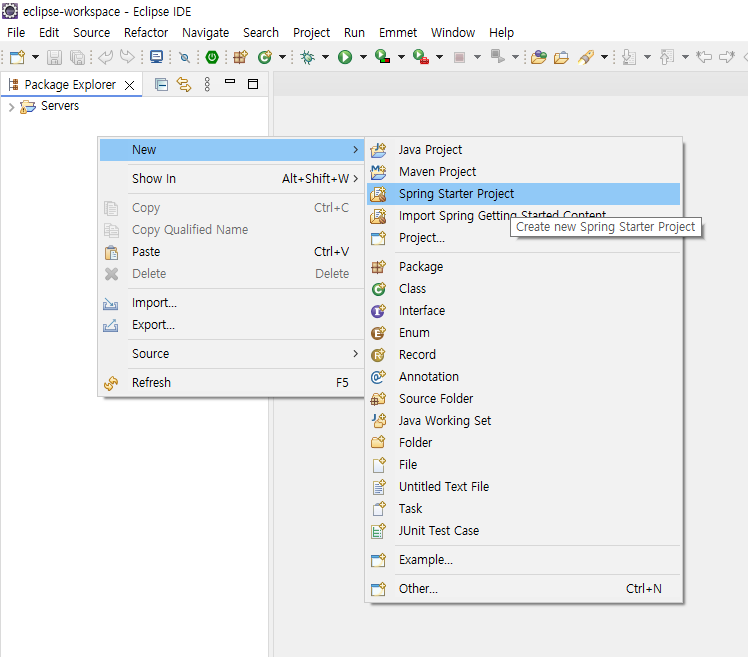Viewport: 748px width, 657px height.
Task: Click the Next Annotation toolbar icon
Action: click(x=629, y=57)
